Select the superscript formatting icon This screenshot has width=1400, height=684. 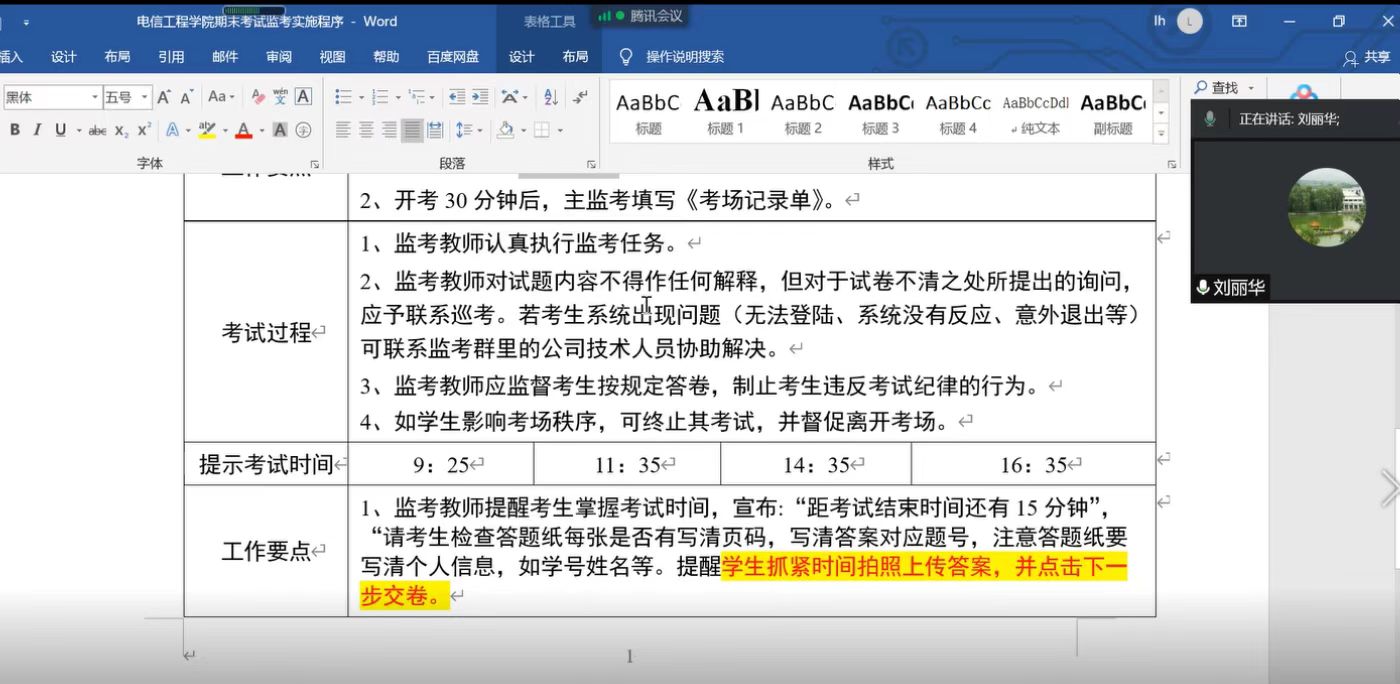pos(143,128)
